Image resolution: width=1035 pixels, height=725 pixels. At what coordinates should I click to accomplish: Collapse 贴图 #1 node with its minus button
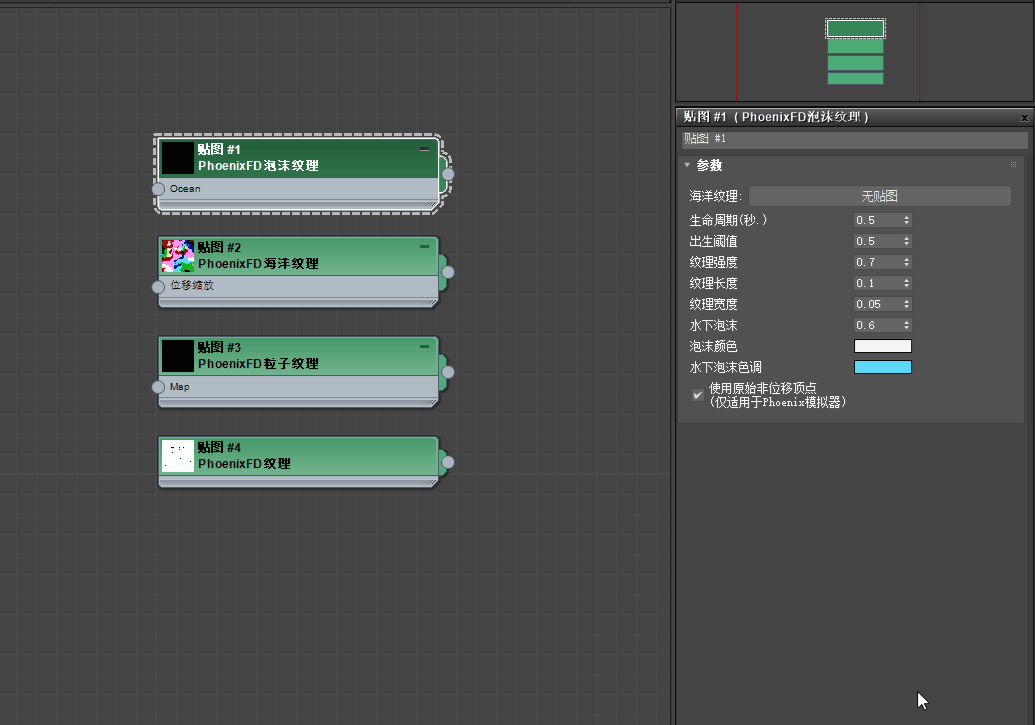[x=424, y=149]
